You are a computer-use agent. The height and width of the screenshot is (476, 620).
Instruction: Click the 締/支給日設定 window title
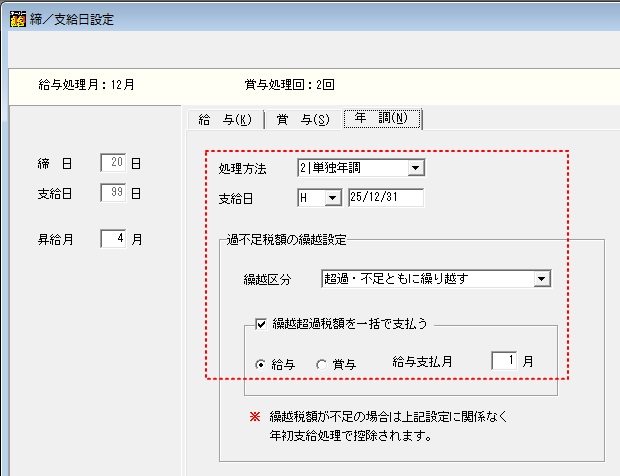point(72,19)
